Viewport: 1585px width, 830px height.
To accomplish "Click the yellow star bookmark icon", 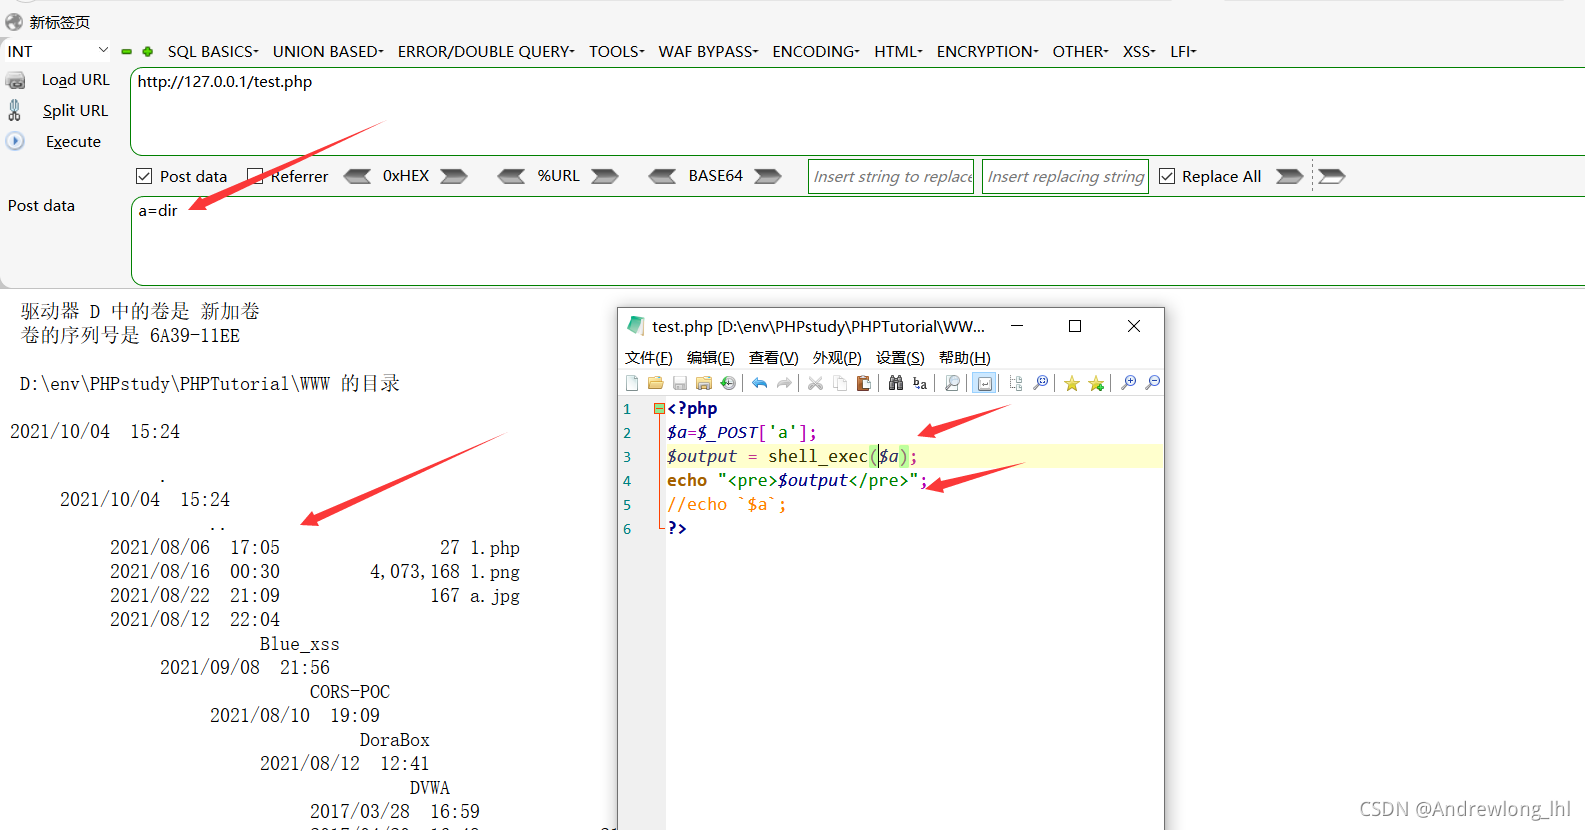I will pos(1072,383).
